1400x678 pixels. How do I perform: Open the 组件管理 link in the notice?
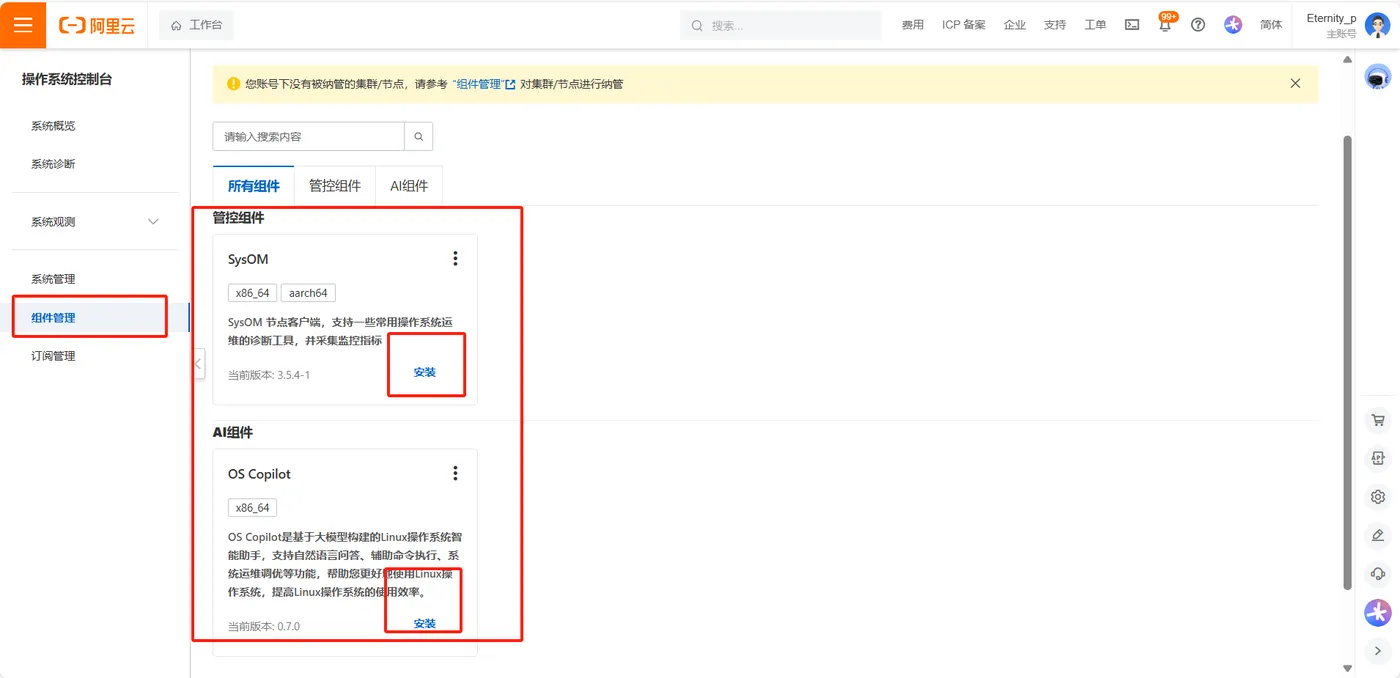(x=484, y=84)
